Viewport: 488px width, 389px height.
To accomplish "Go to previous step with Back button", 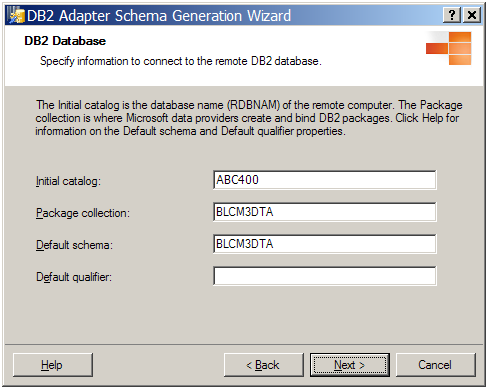I will (x=264, y=365).
